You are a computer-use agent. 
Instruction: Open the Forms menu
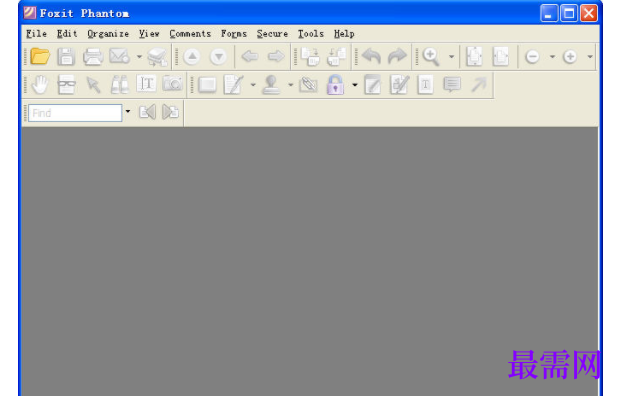tap(234, 34)
